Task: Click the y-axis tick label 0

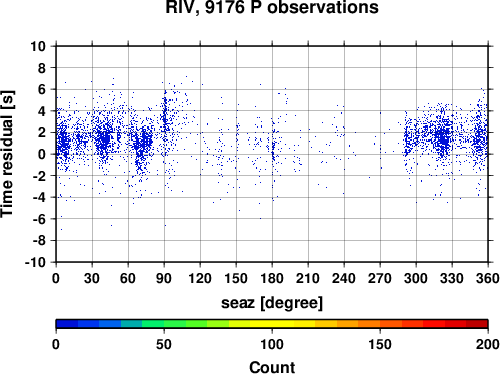Action: 42,154
